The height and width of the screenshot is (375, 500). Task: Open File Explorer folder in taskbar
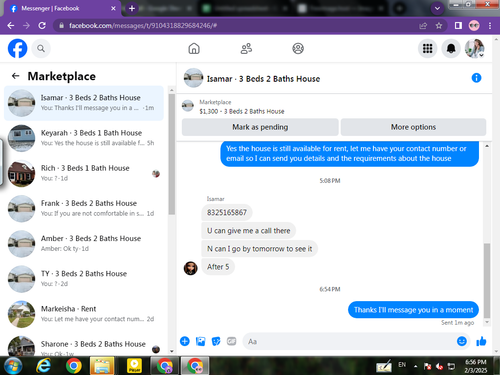102,366
